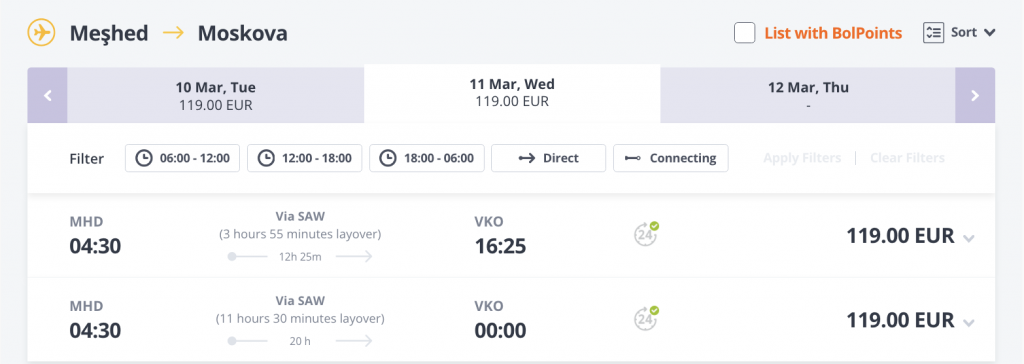
Task: Enable List with BolPoints checkbox
Action: 744,33
